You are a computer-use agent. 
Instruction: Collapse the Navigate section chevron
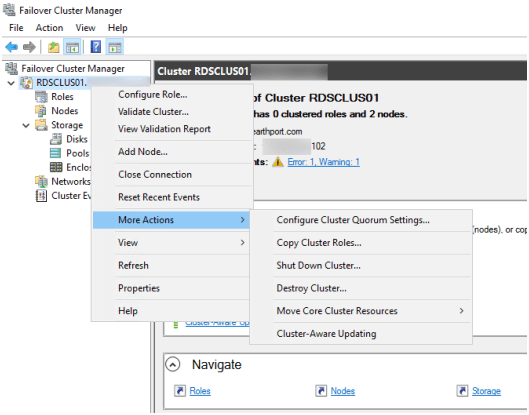coord(173,365)
